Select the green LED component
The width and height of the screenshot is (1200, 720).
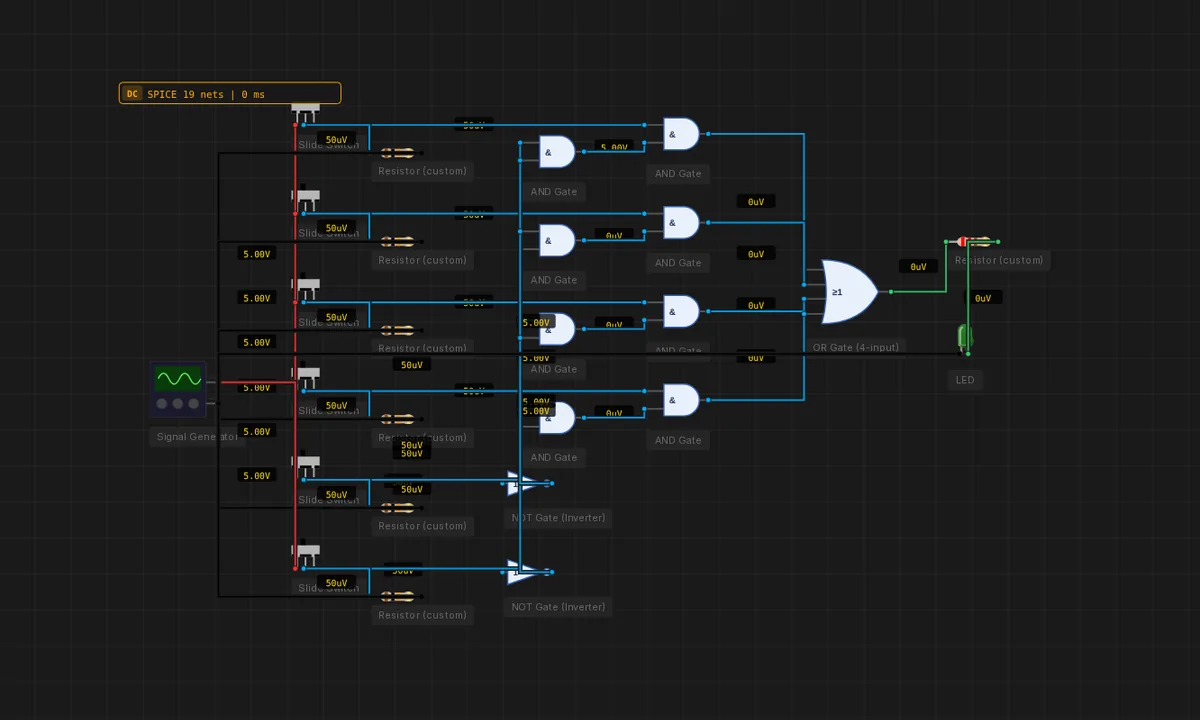(x=965, y=337)
